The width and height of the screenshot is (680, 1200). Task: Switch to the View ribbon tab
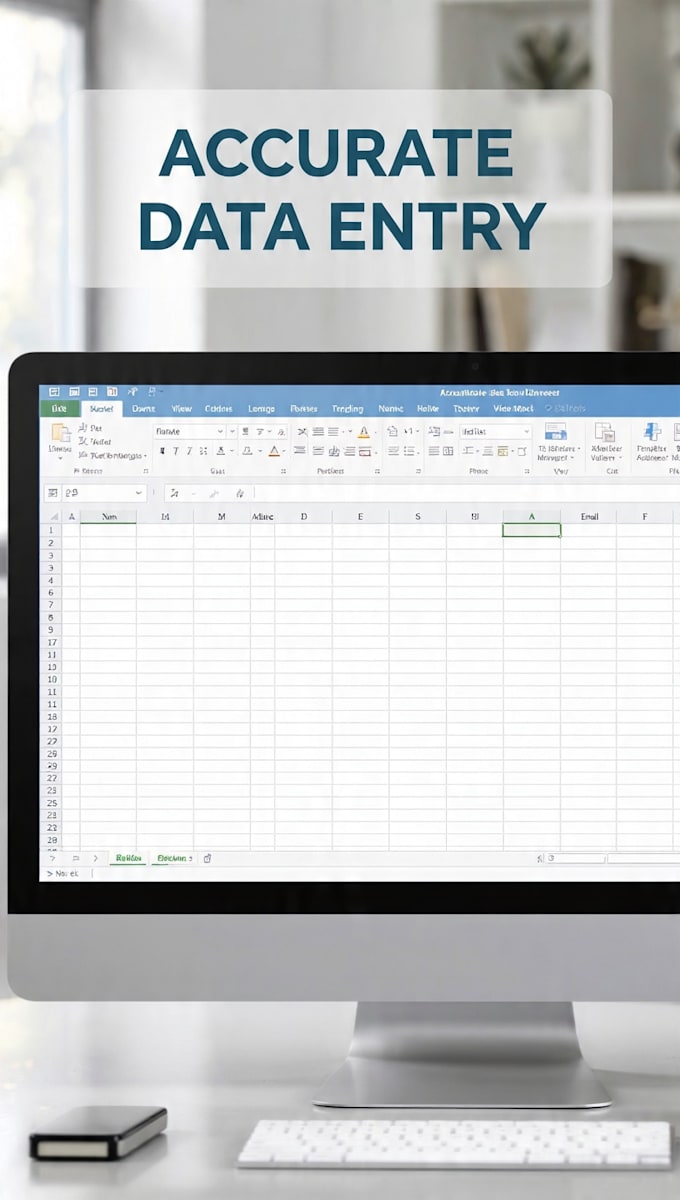pos(181,409)
